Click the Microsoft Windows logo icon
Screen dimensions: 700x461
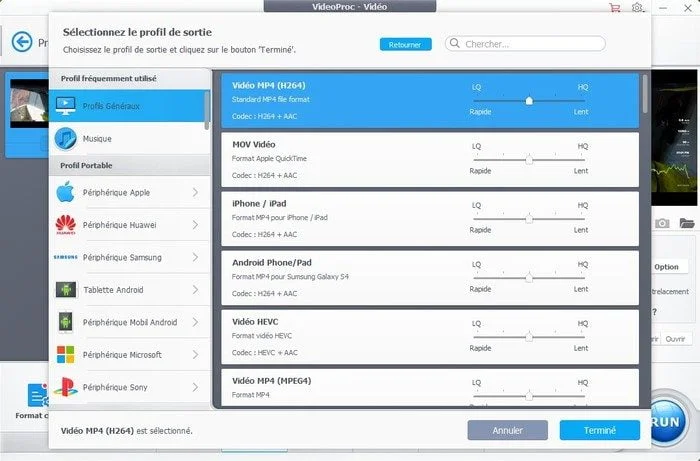(66, 354)
